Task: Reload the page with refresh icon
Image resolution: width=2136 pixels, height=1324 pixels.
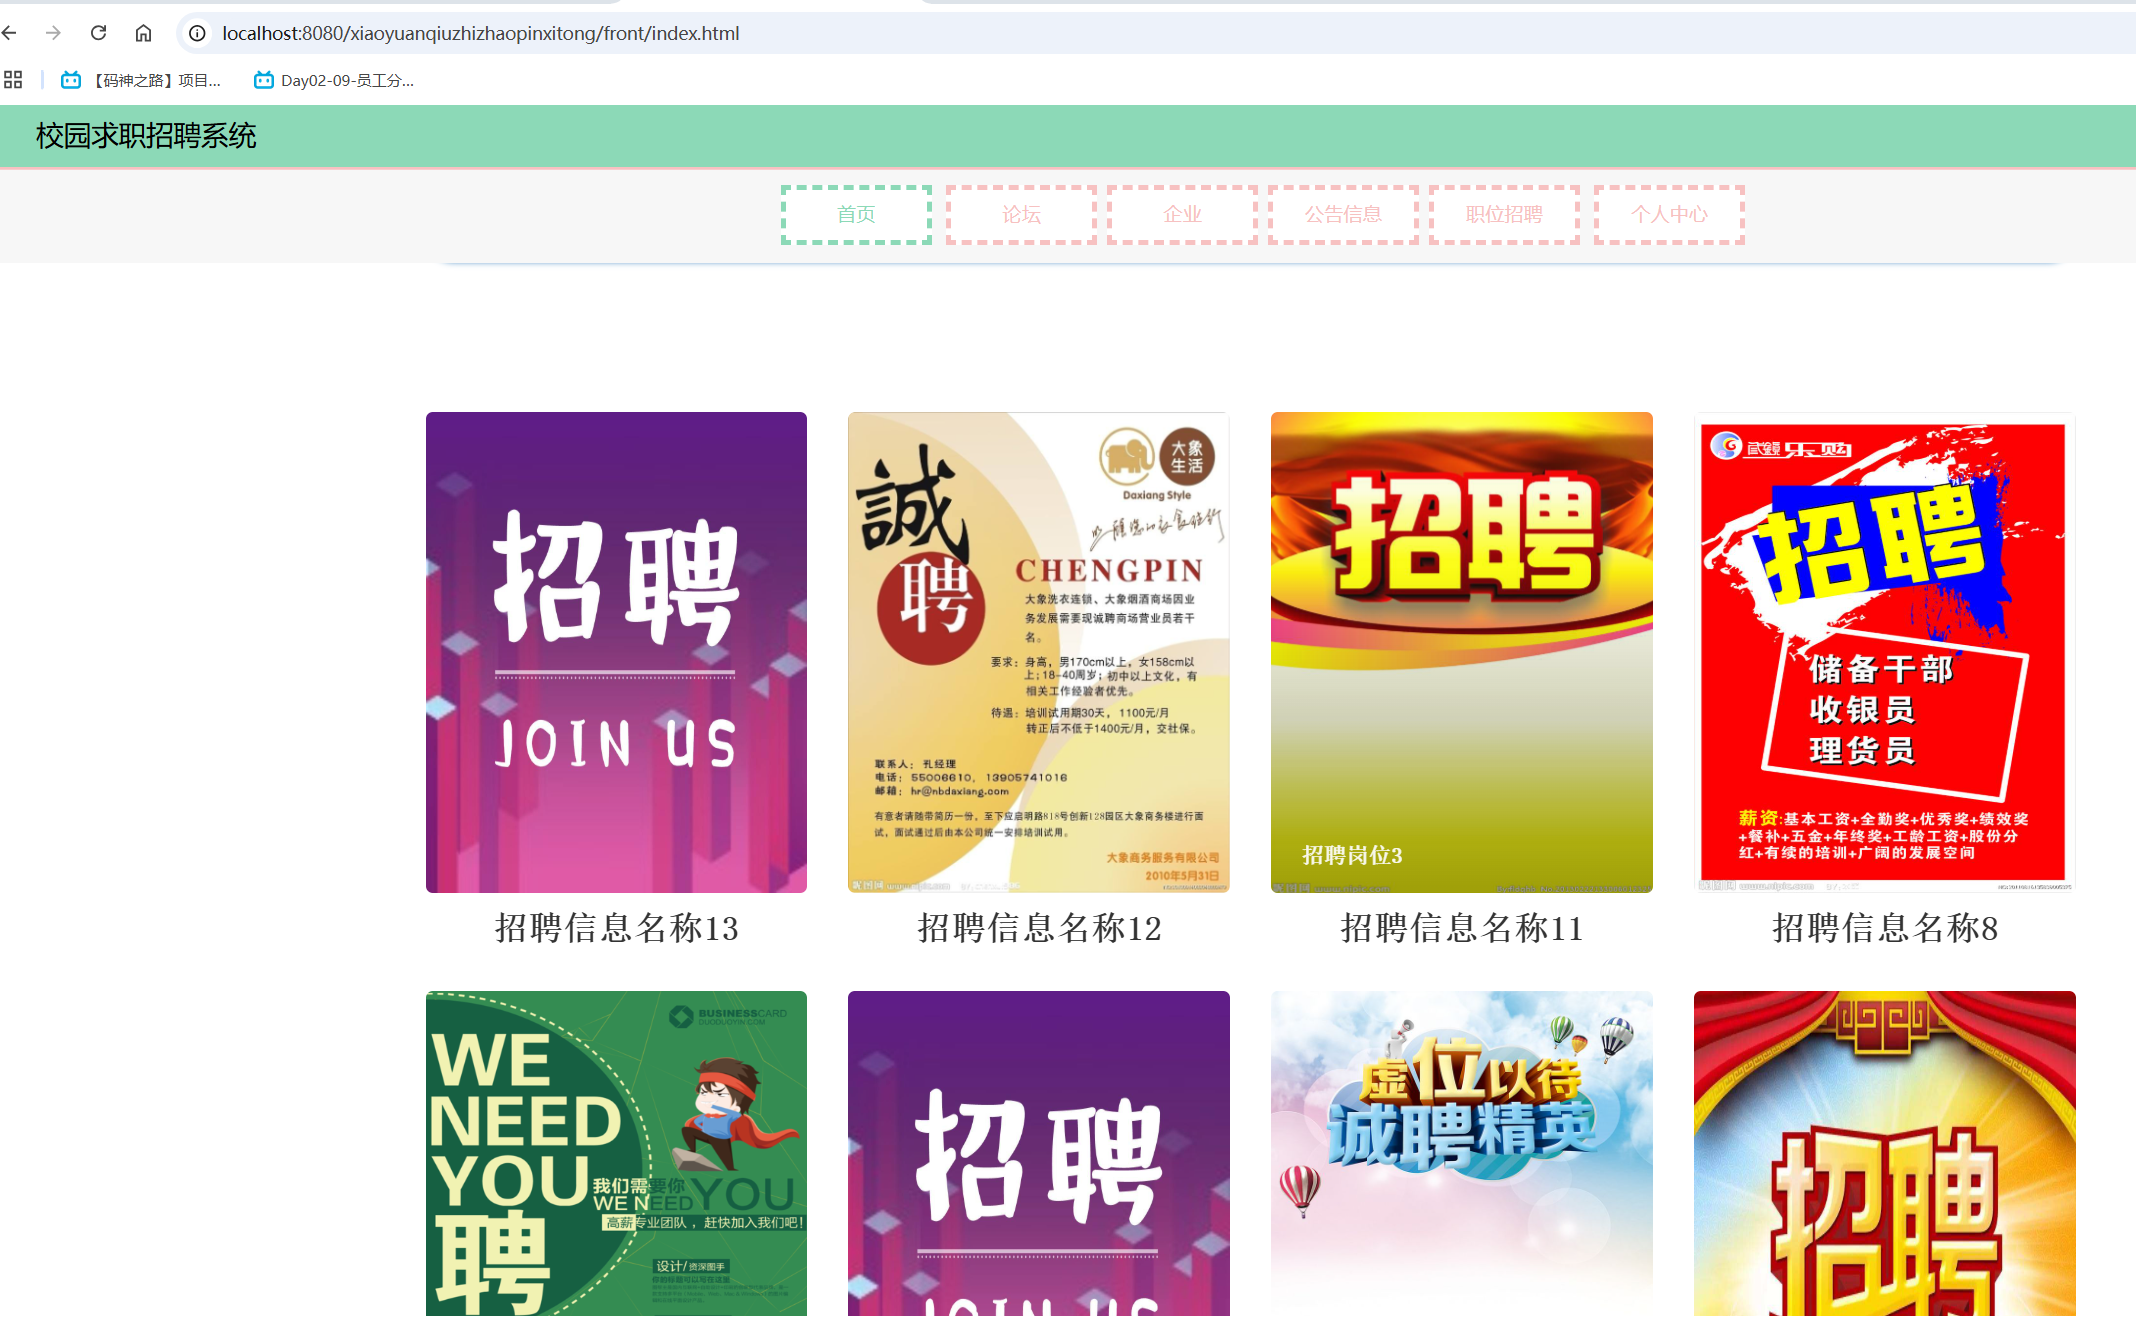Action: 98,33
